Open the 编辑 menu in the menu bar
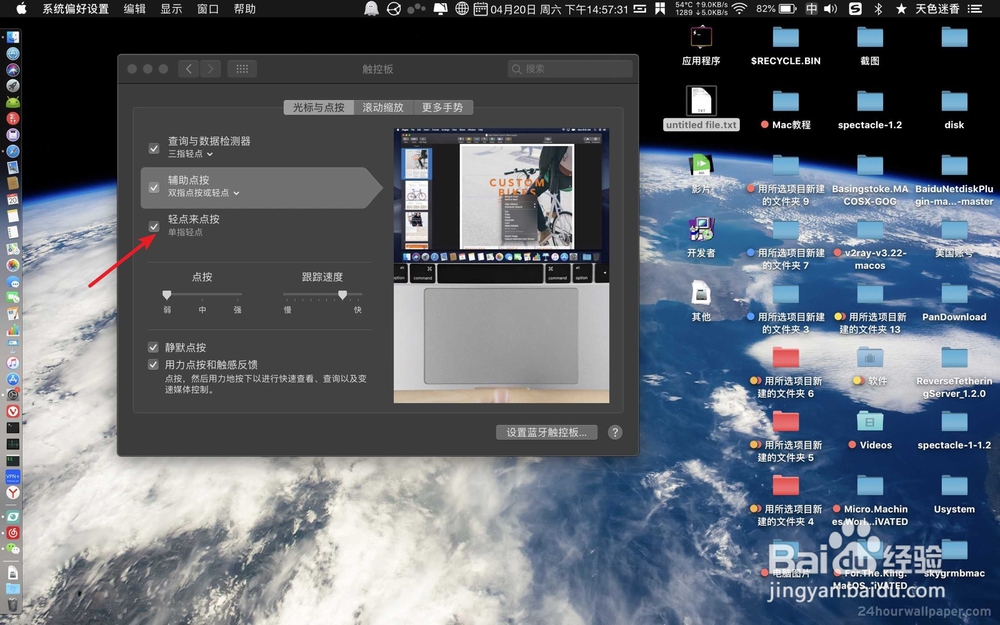Viewport: 1000px width, 625px height. (x=134, y=9)
